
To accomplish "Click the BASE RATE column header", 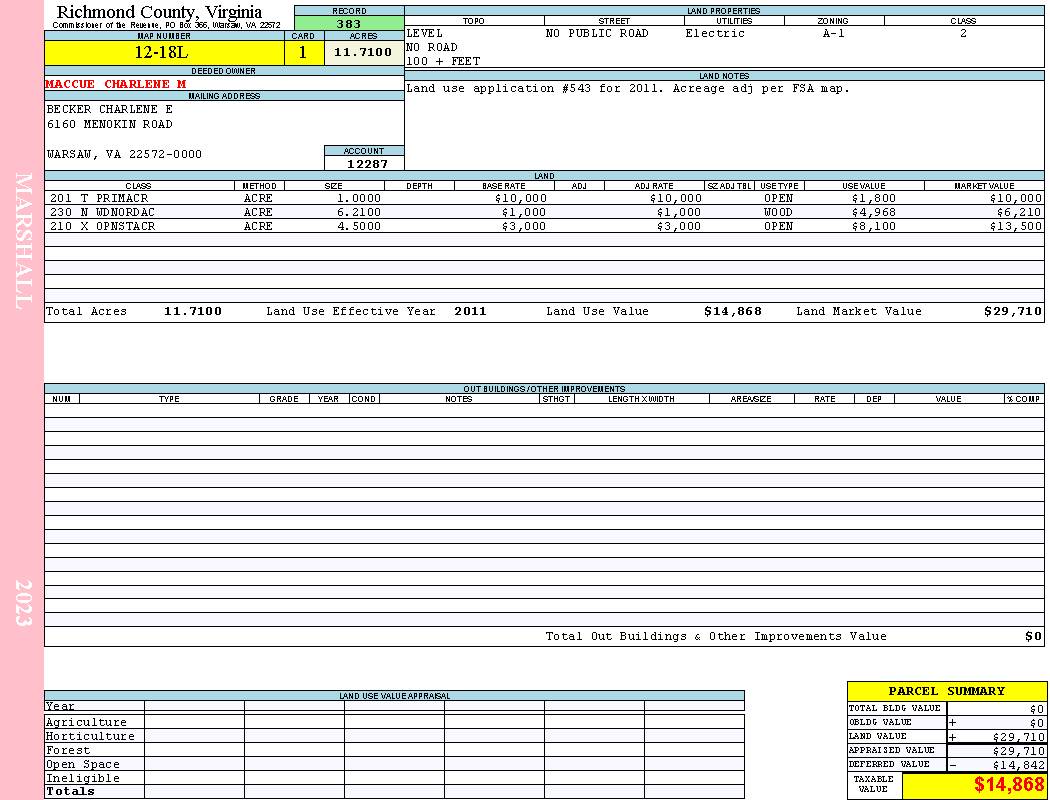I will click(504, 186).
